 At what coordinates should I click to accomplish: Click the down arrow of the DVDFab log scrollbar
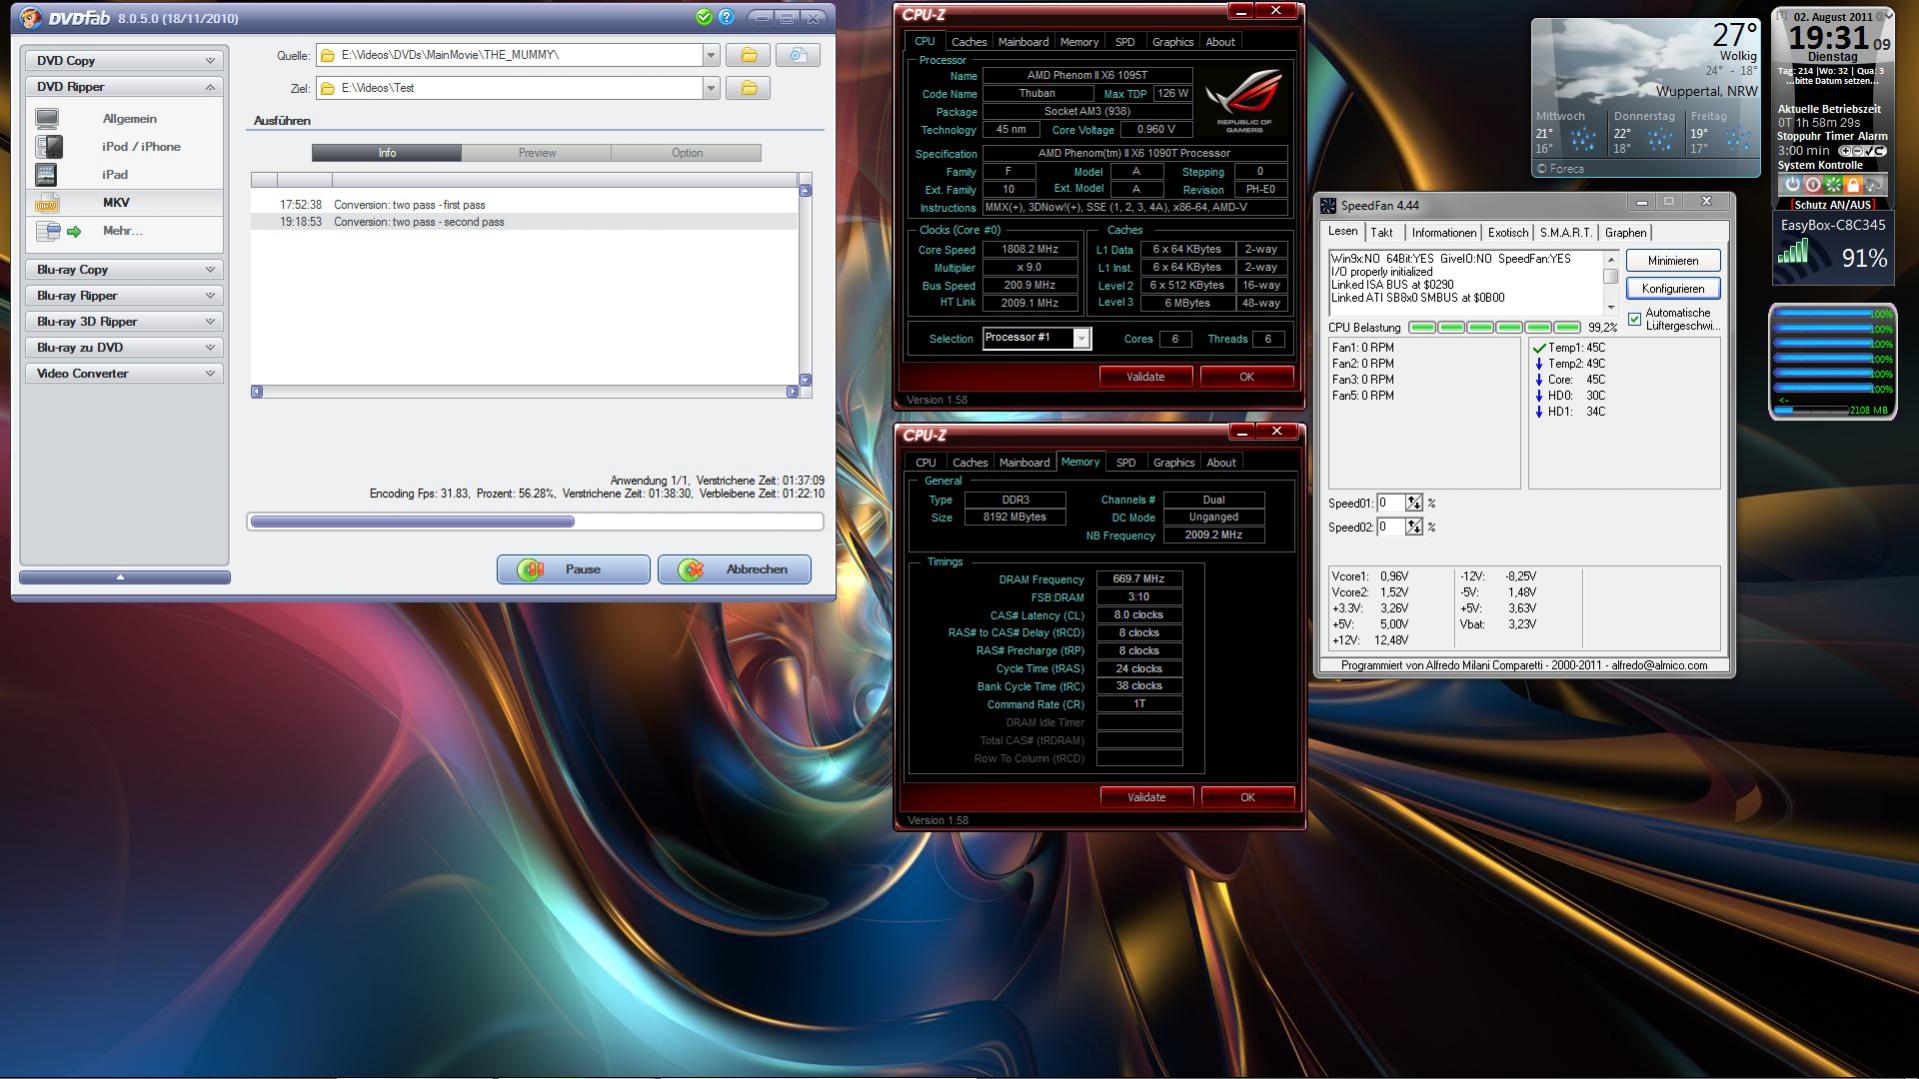[805, 380]
